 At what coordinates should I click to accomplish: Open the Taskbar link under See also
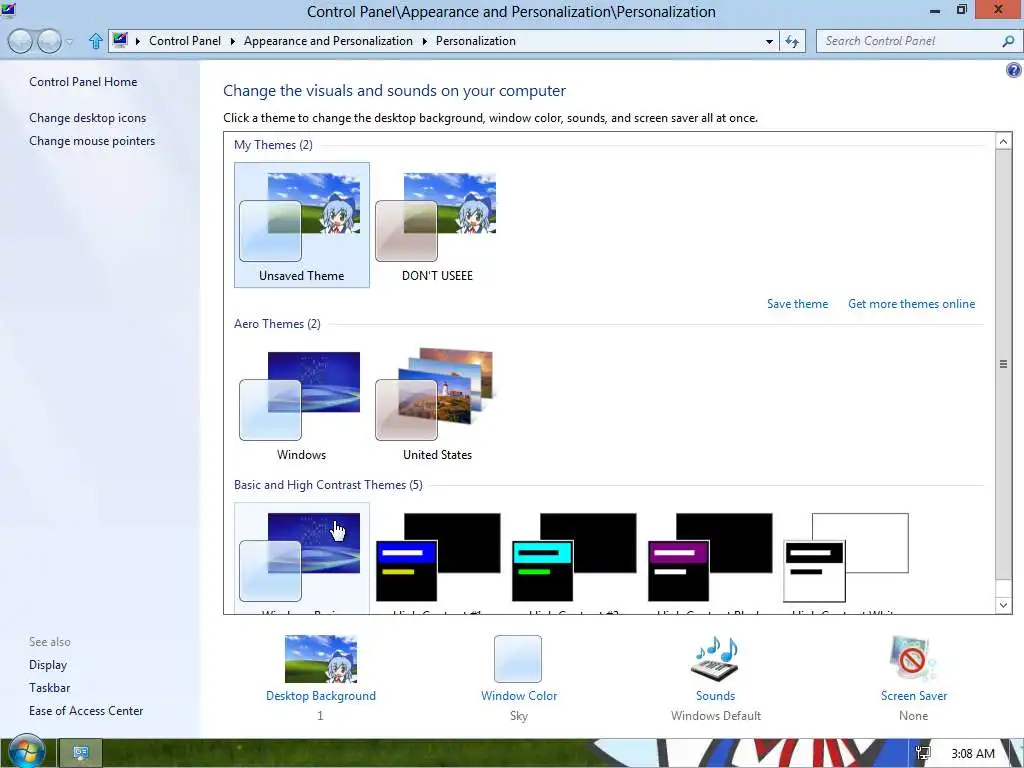pos(50,688)
